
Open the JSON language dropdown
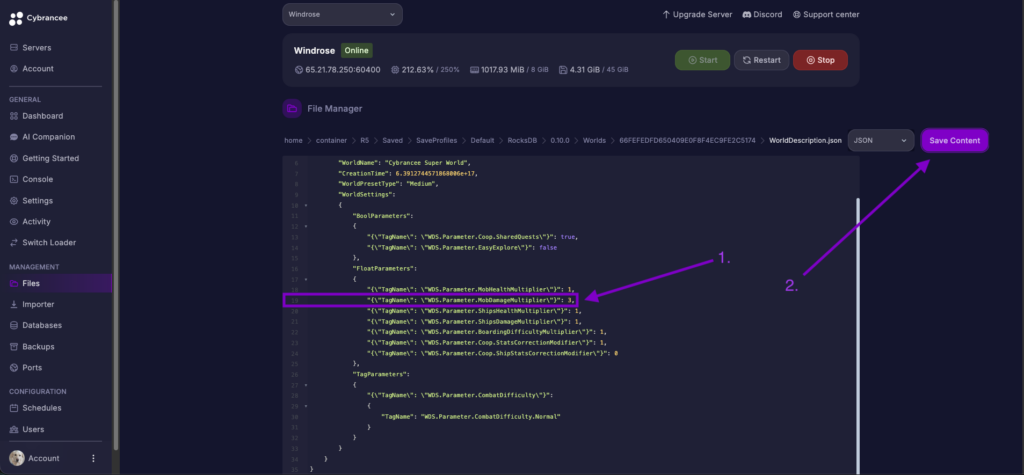[880, 141]
